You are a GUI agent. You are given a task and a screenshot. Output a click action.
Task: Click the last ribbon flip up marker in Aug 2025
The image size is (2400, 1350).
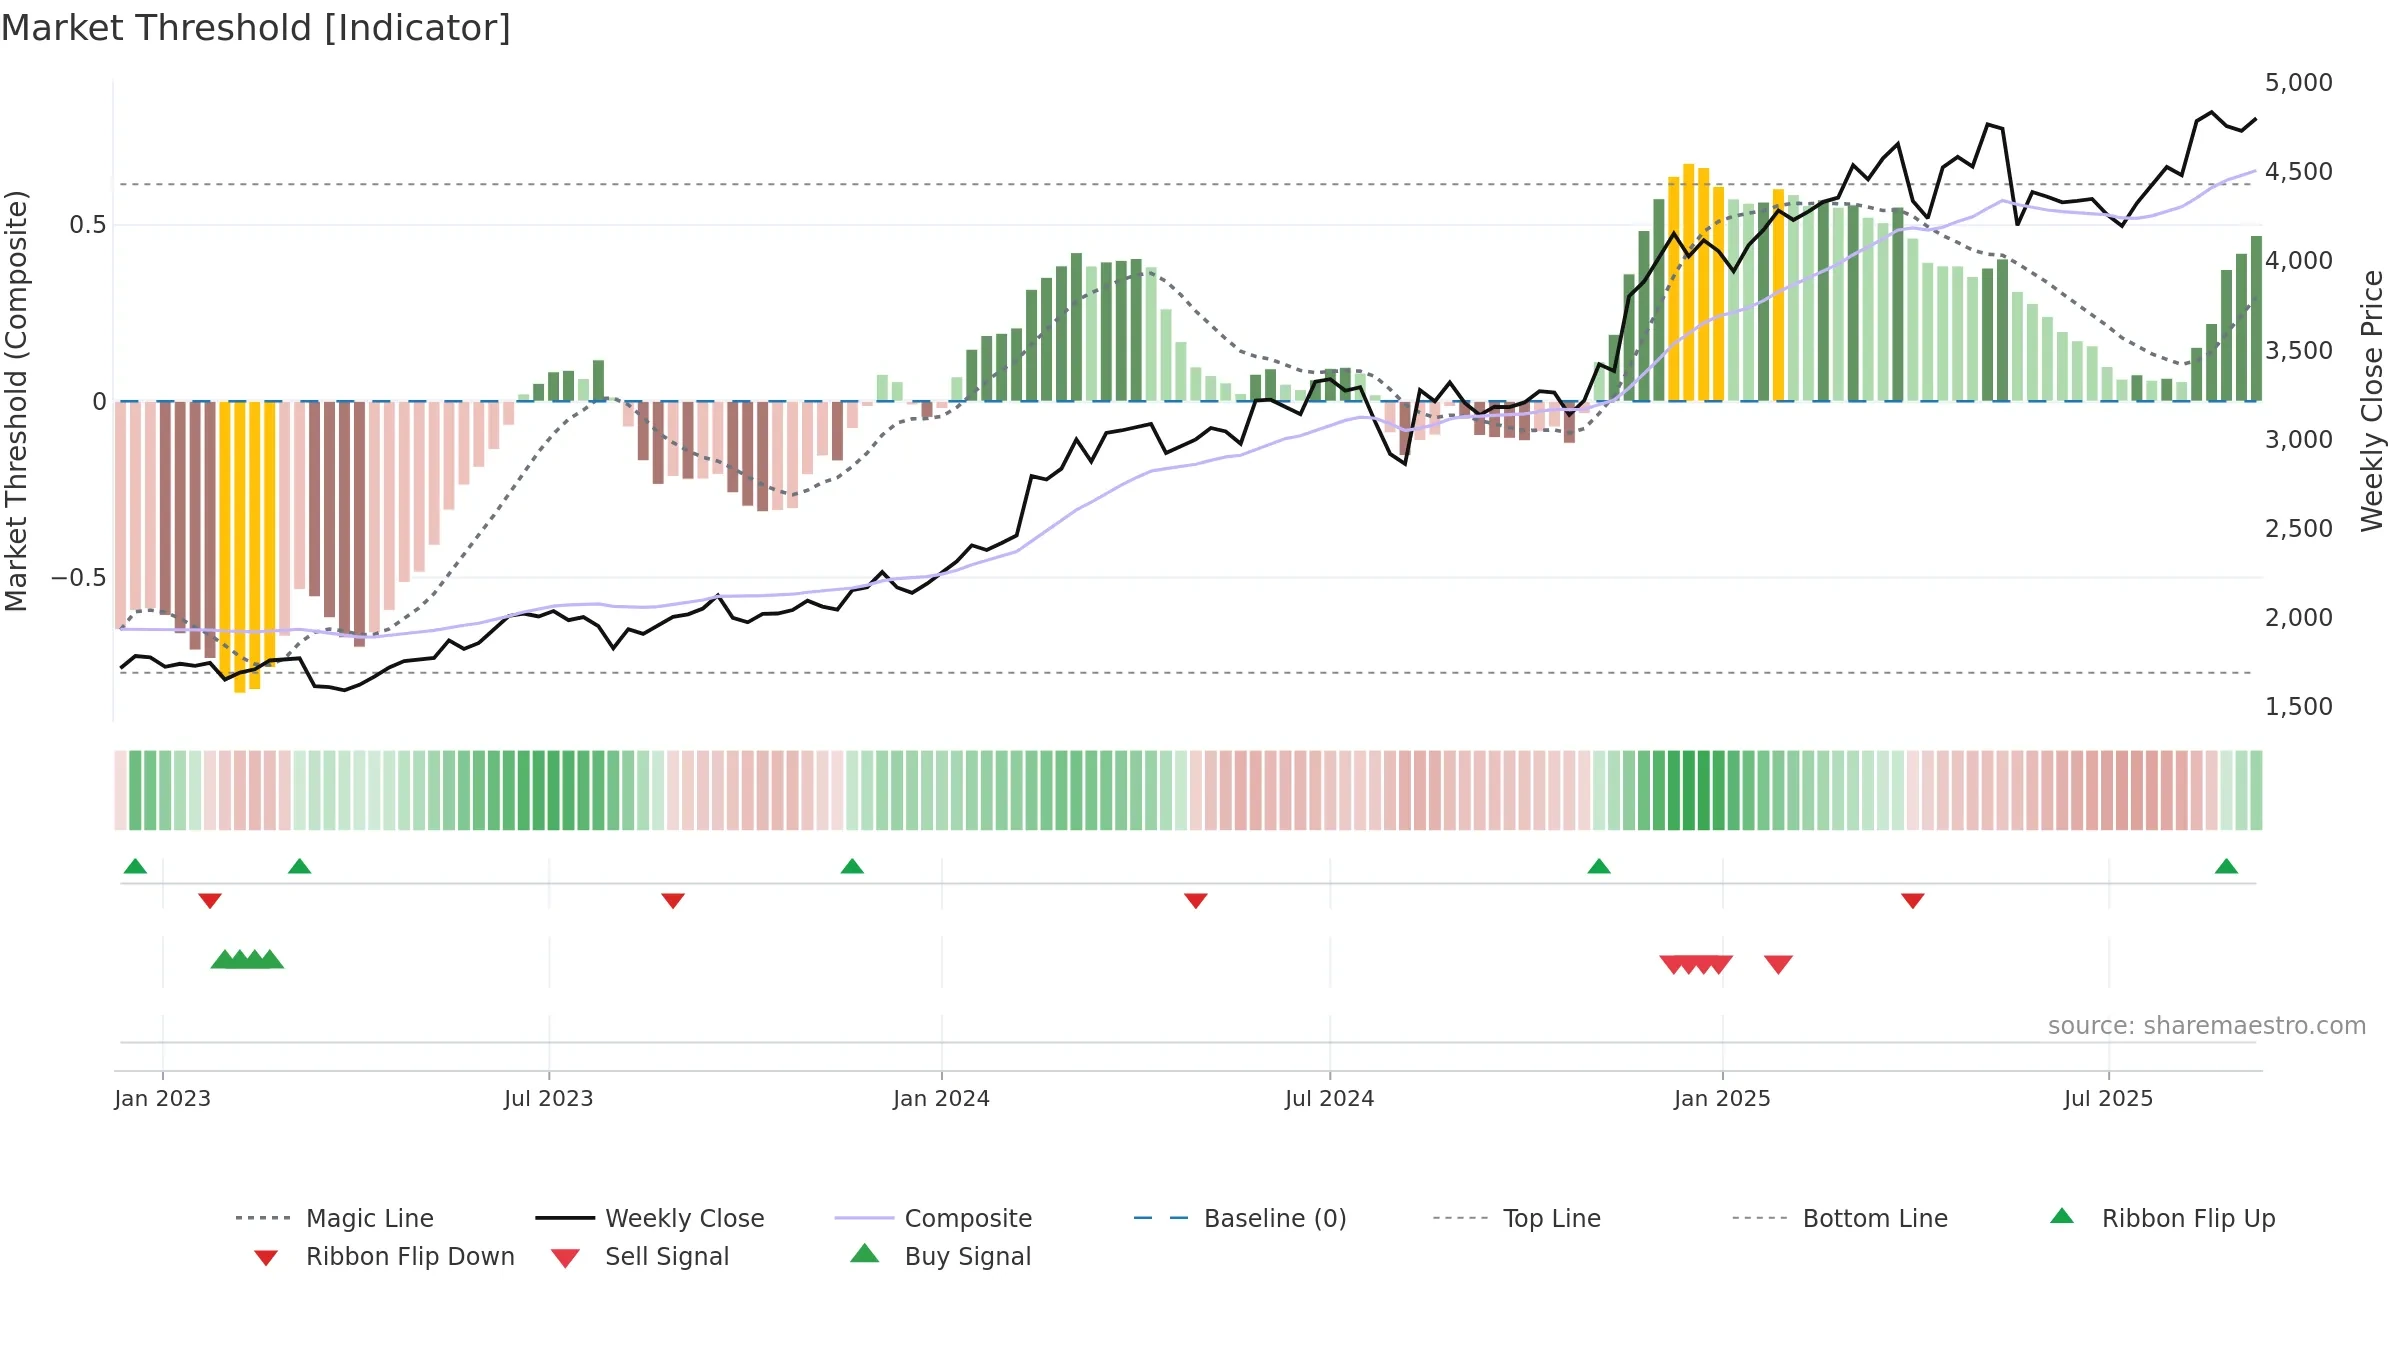click(x=2226, y=866)
